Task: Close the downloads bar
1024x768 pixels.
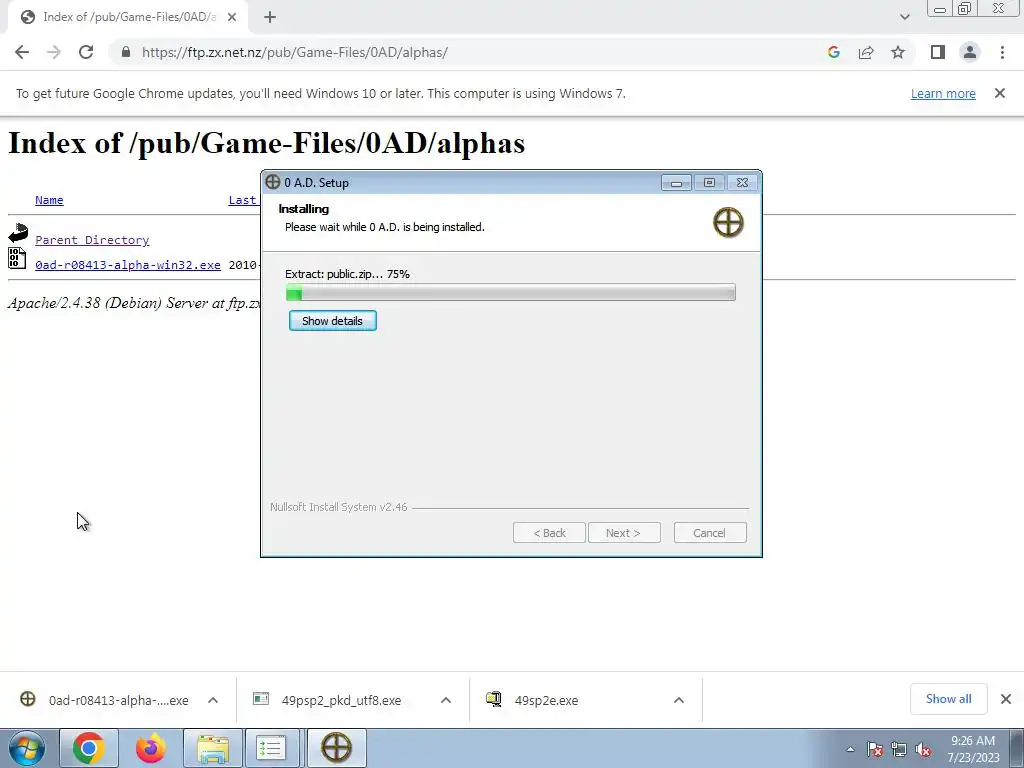Action: pos(1006,699)
